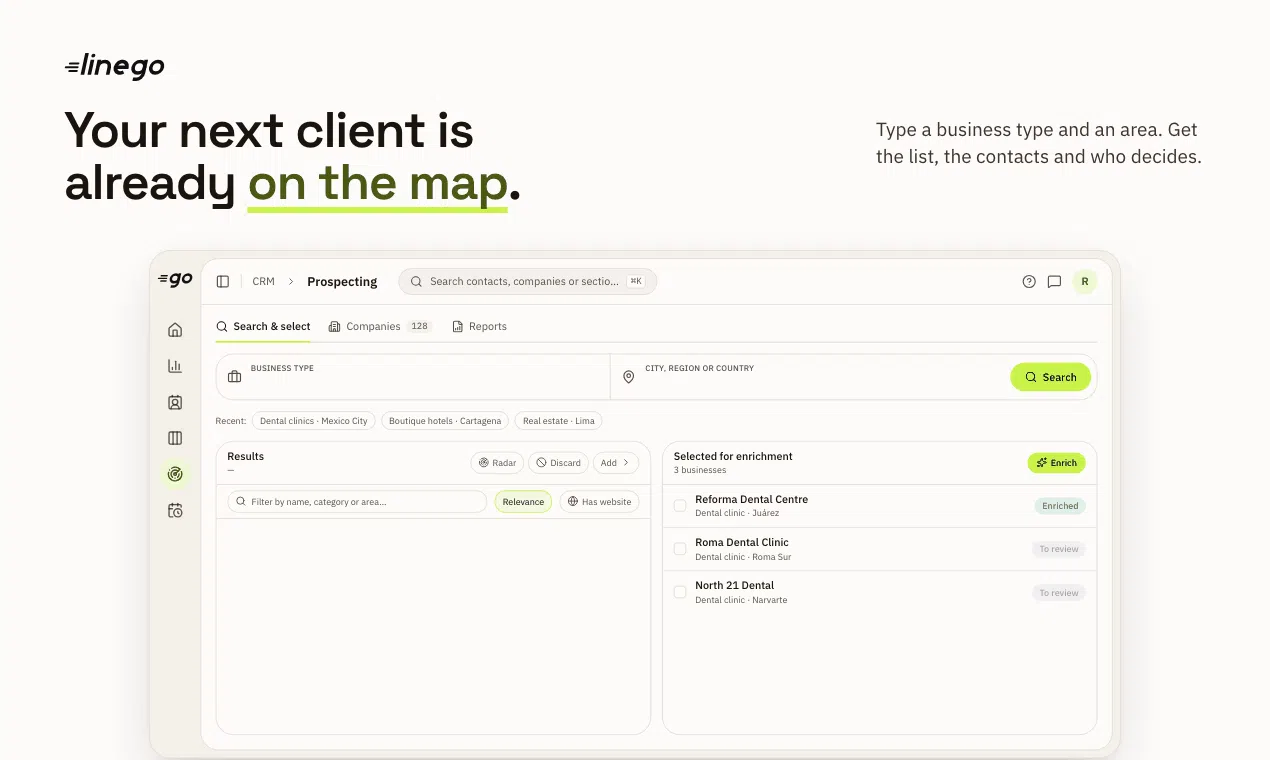The image size is (1270, 760).
Task: Click the Enrich button
Action: [1056, 463]
